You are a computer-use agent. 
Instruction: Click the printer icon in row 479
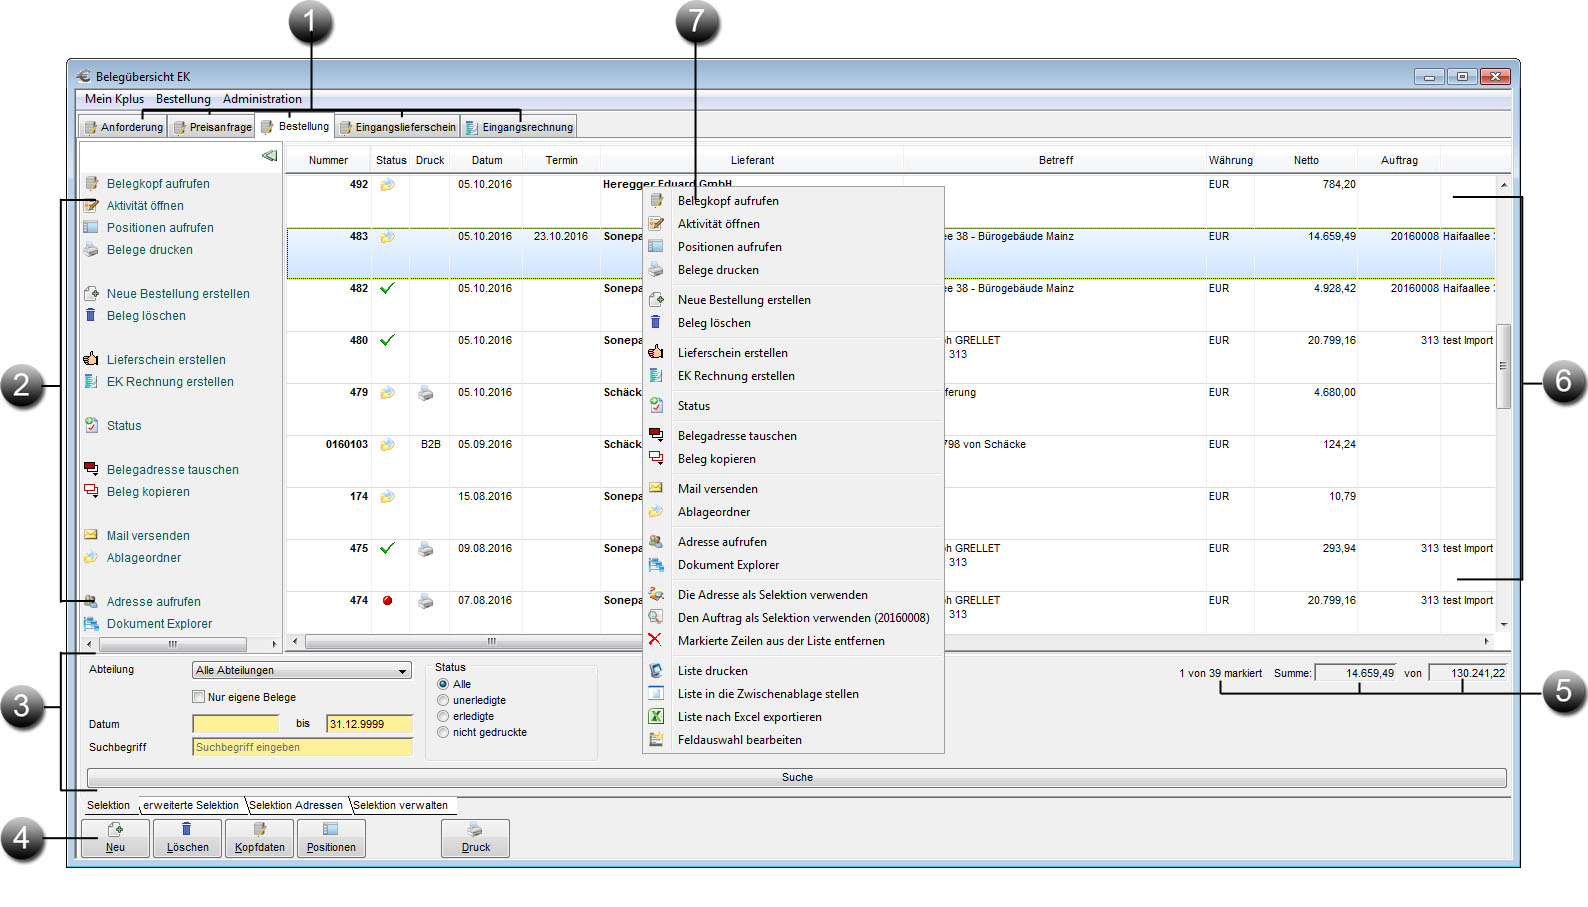tap(426, 393)
